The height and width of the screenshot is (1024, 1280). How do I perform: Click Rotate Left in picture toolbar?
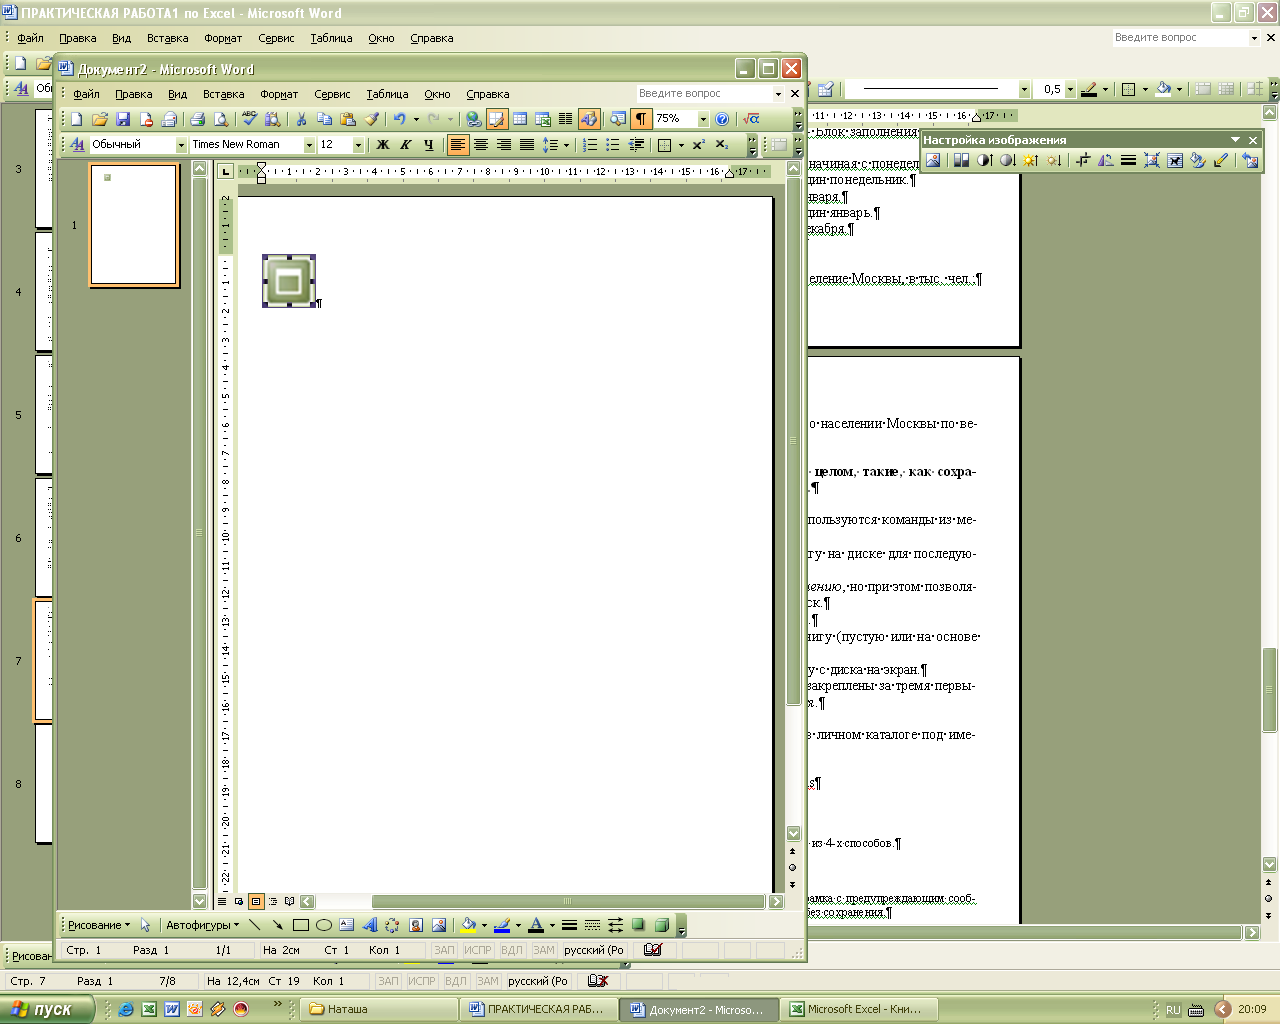tap(1105, 160)
